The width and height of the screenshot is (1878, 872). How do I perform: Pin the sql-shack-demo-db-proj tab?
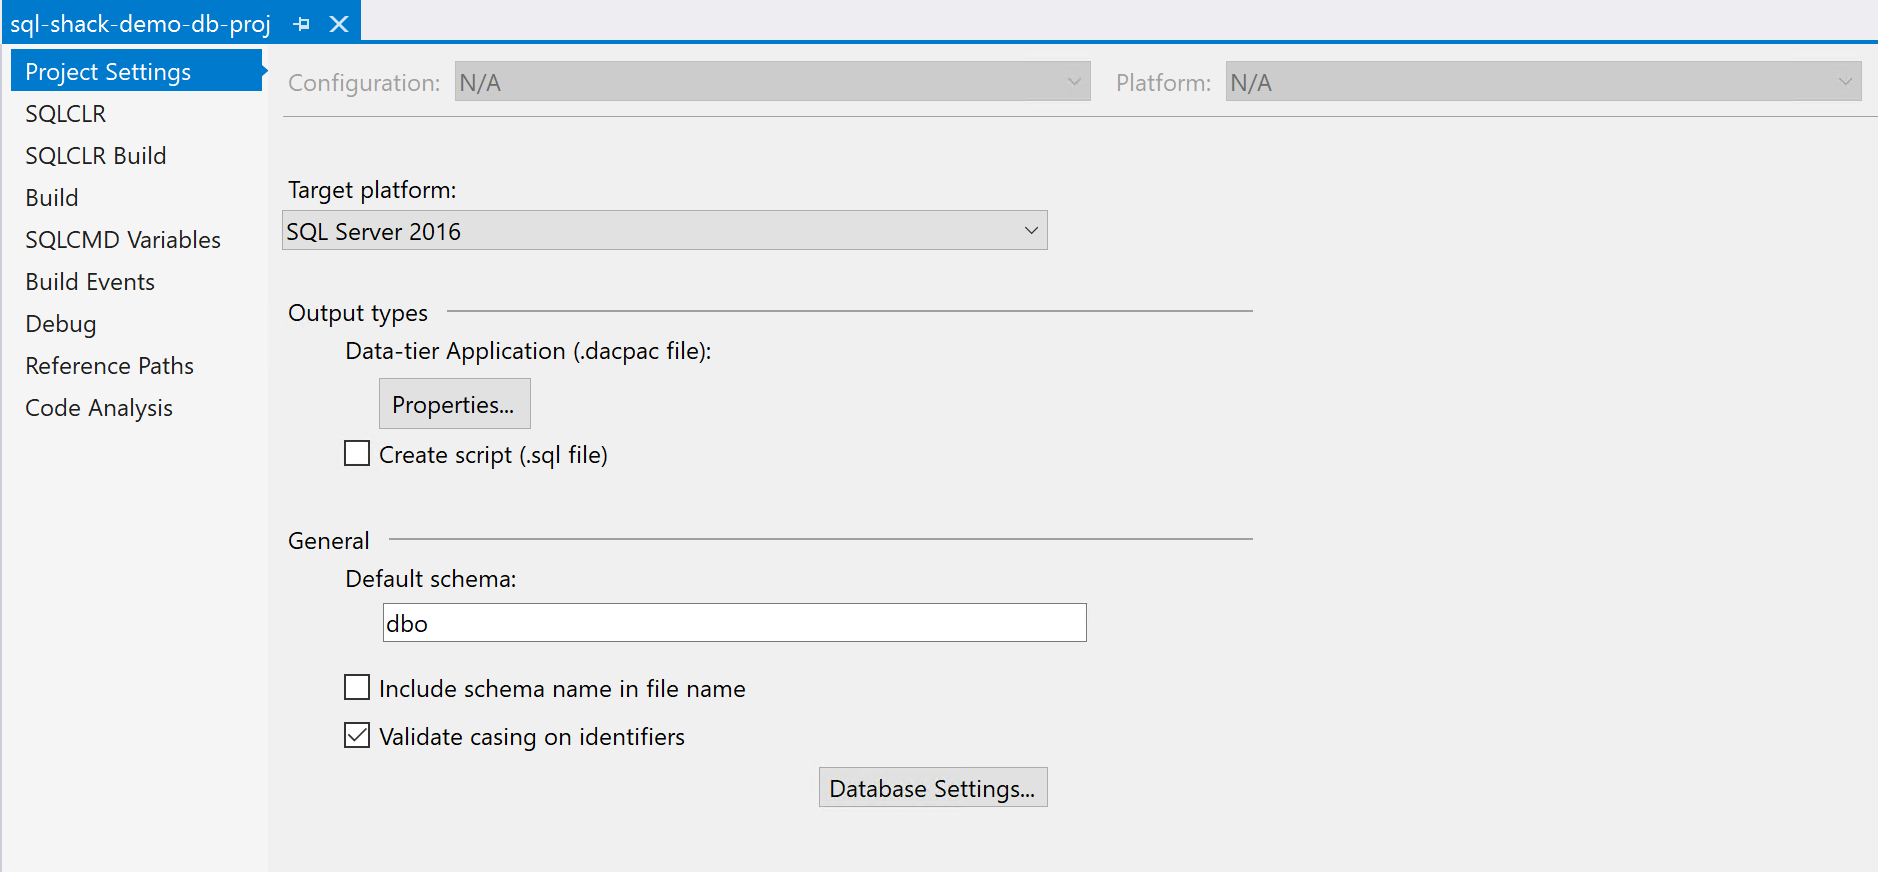coord(301,24)
